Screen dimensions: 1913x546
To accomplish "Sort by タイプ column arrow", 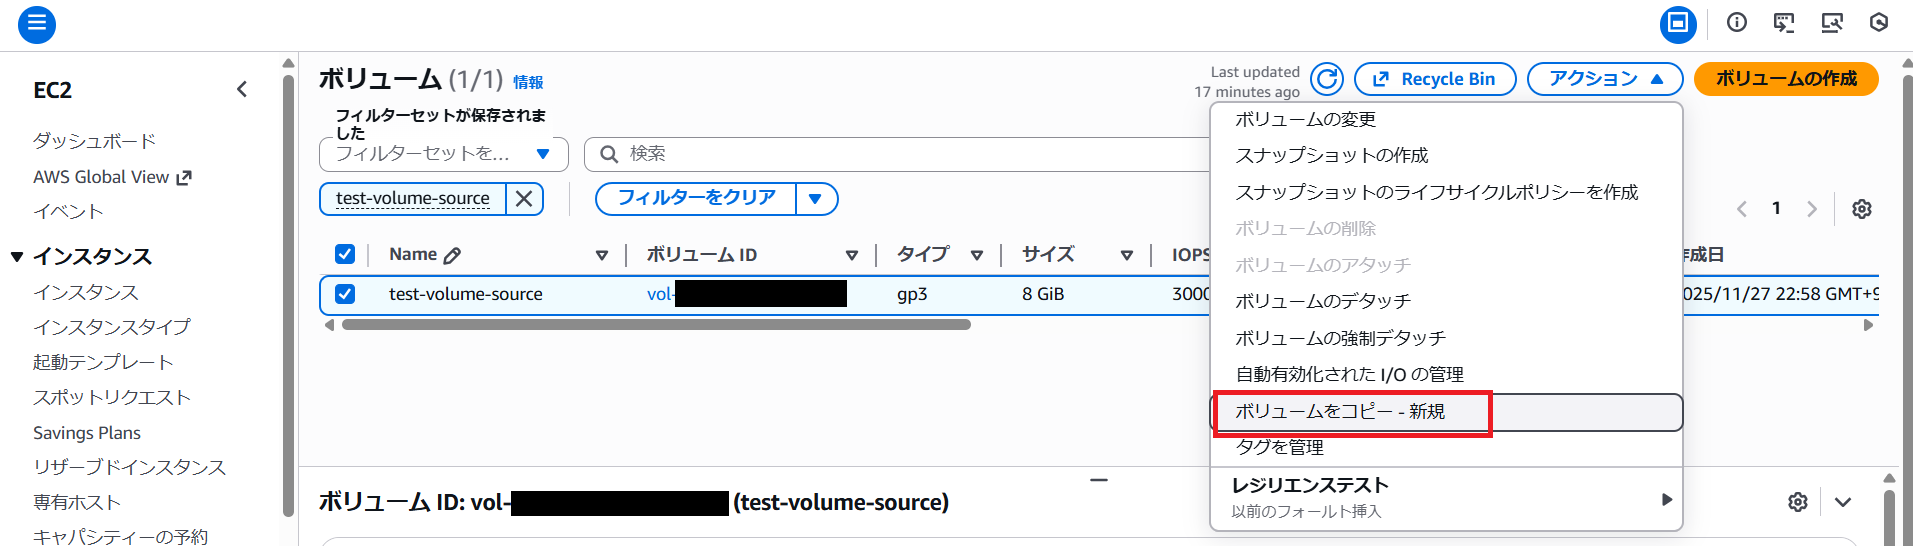I will coord(977,255).
